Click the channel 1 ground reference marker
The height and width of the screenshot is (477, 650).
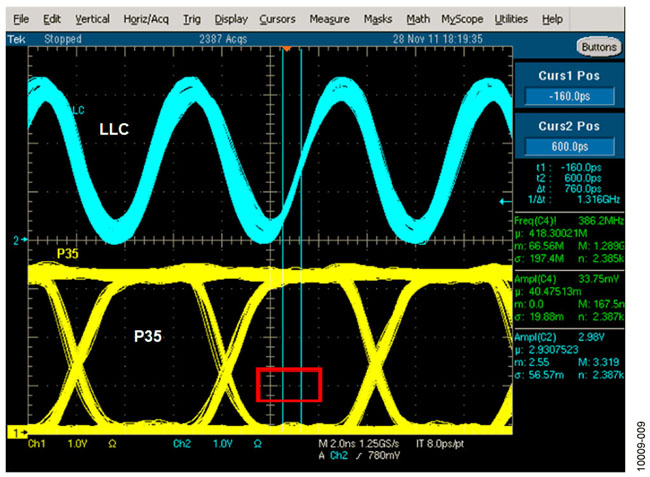tap(18, 433)
